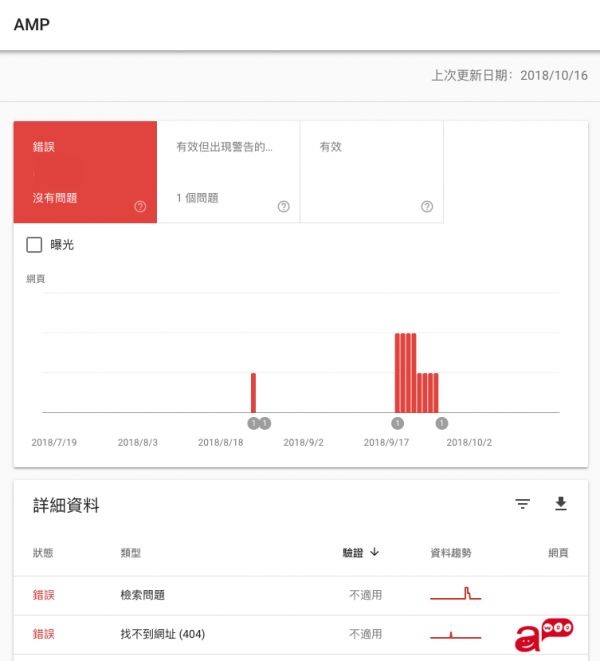The height and width of the screenshot is (661, 600).
Task: Open the filter icon in 詳細資料
Action: (522, 504)
